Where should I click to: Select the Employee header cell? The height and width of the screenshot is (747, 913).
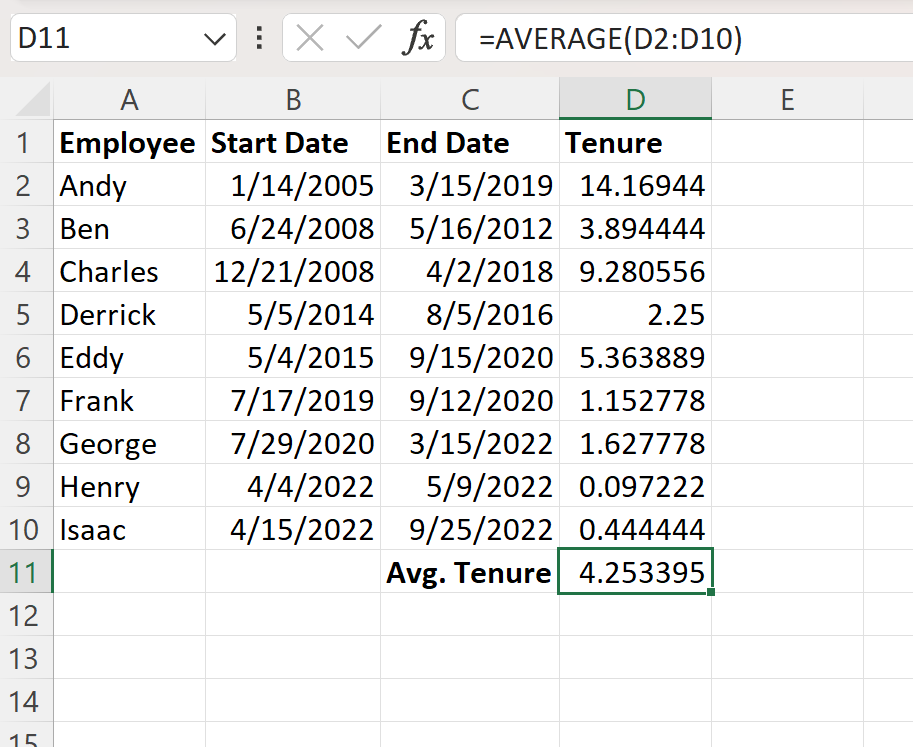[x=128, y=142]
